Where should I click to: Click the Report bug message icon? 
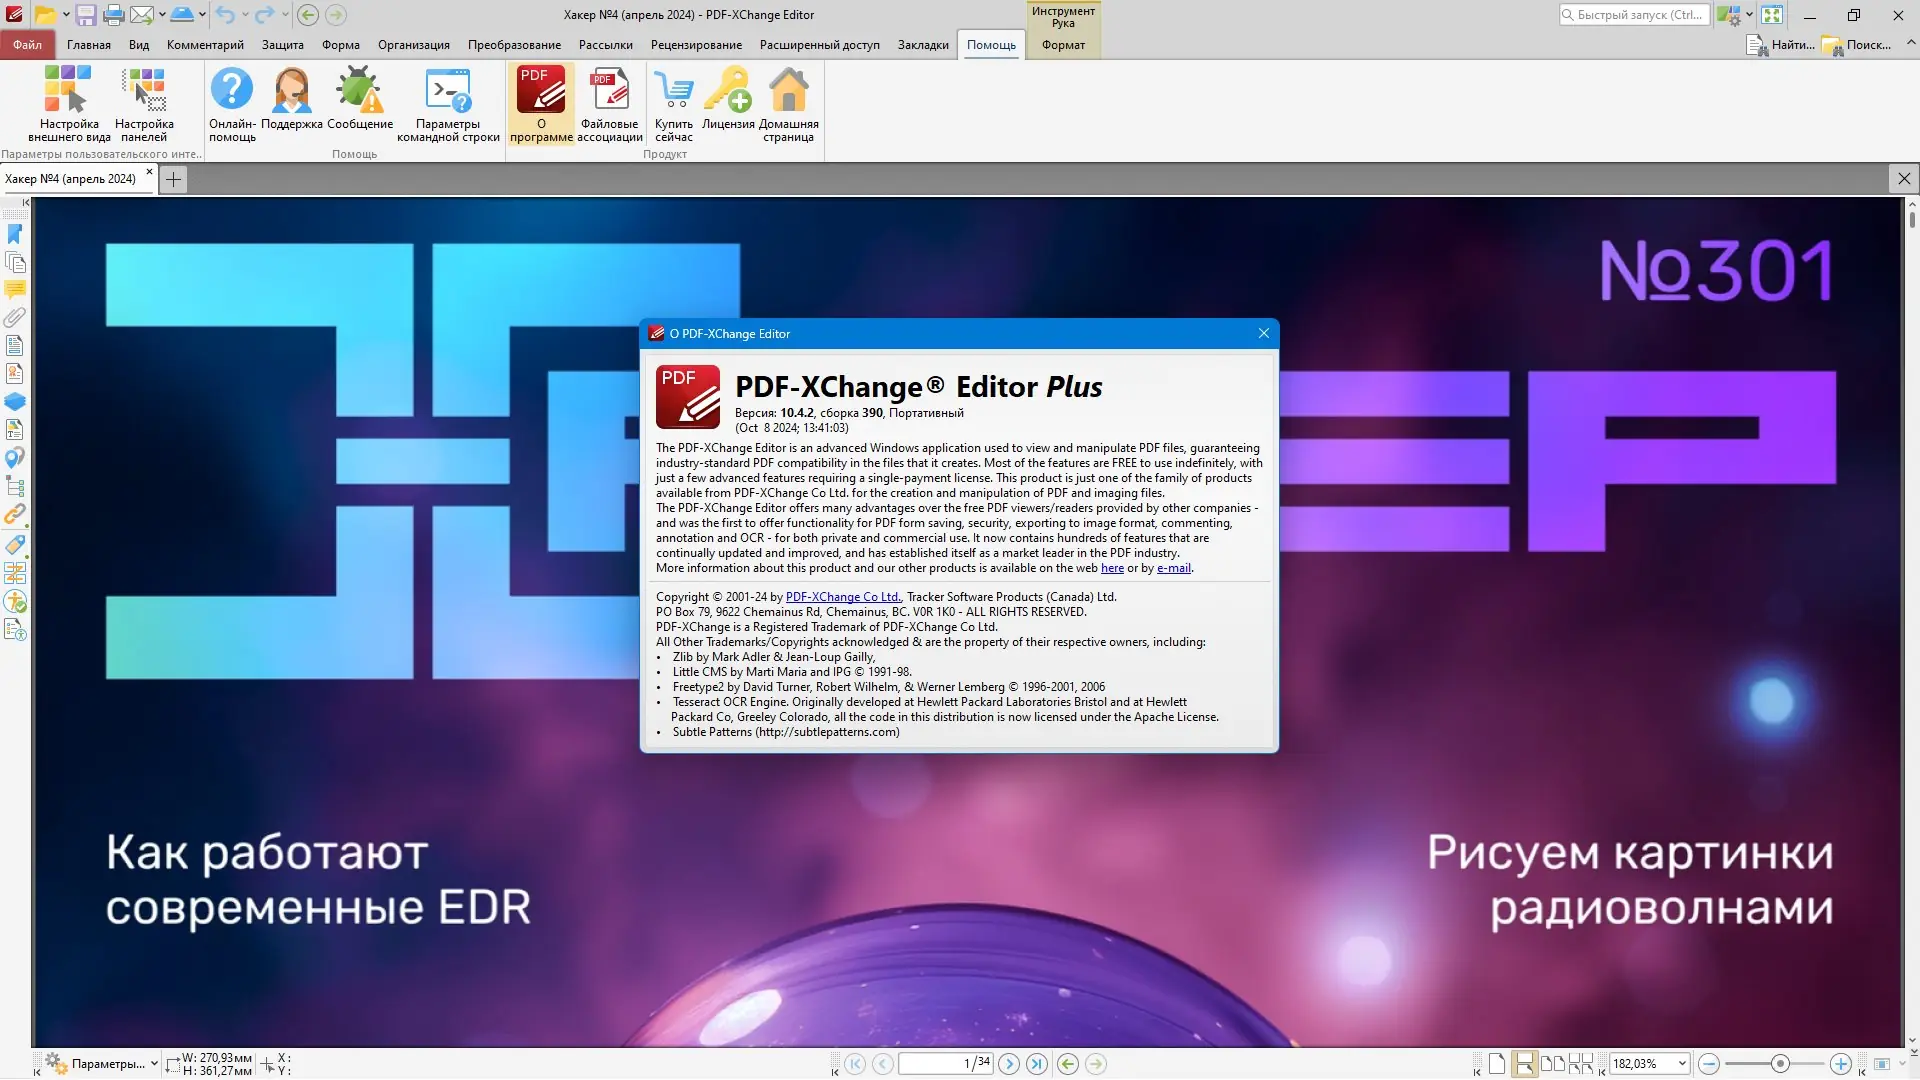pyautogui.click(x=359, y=91)
